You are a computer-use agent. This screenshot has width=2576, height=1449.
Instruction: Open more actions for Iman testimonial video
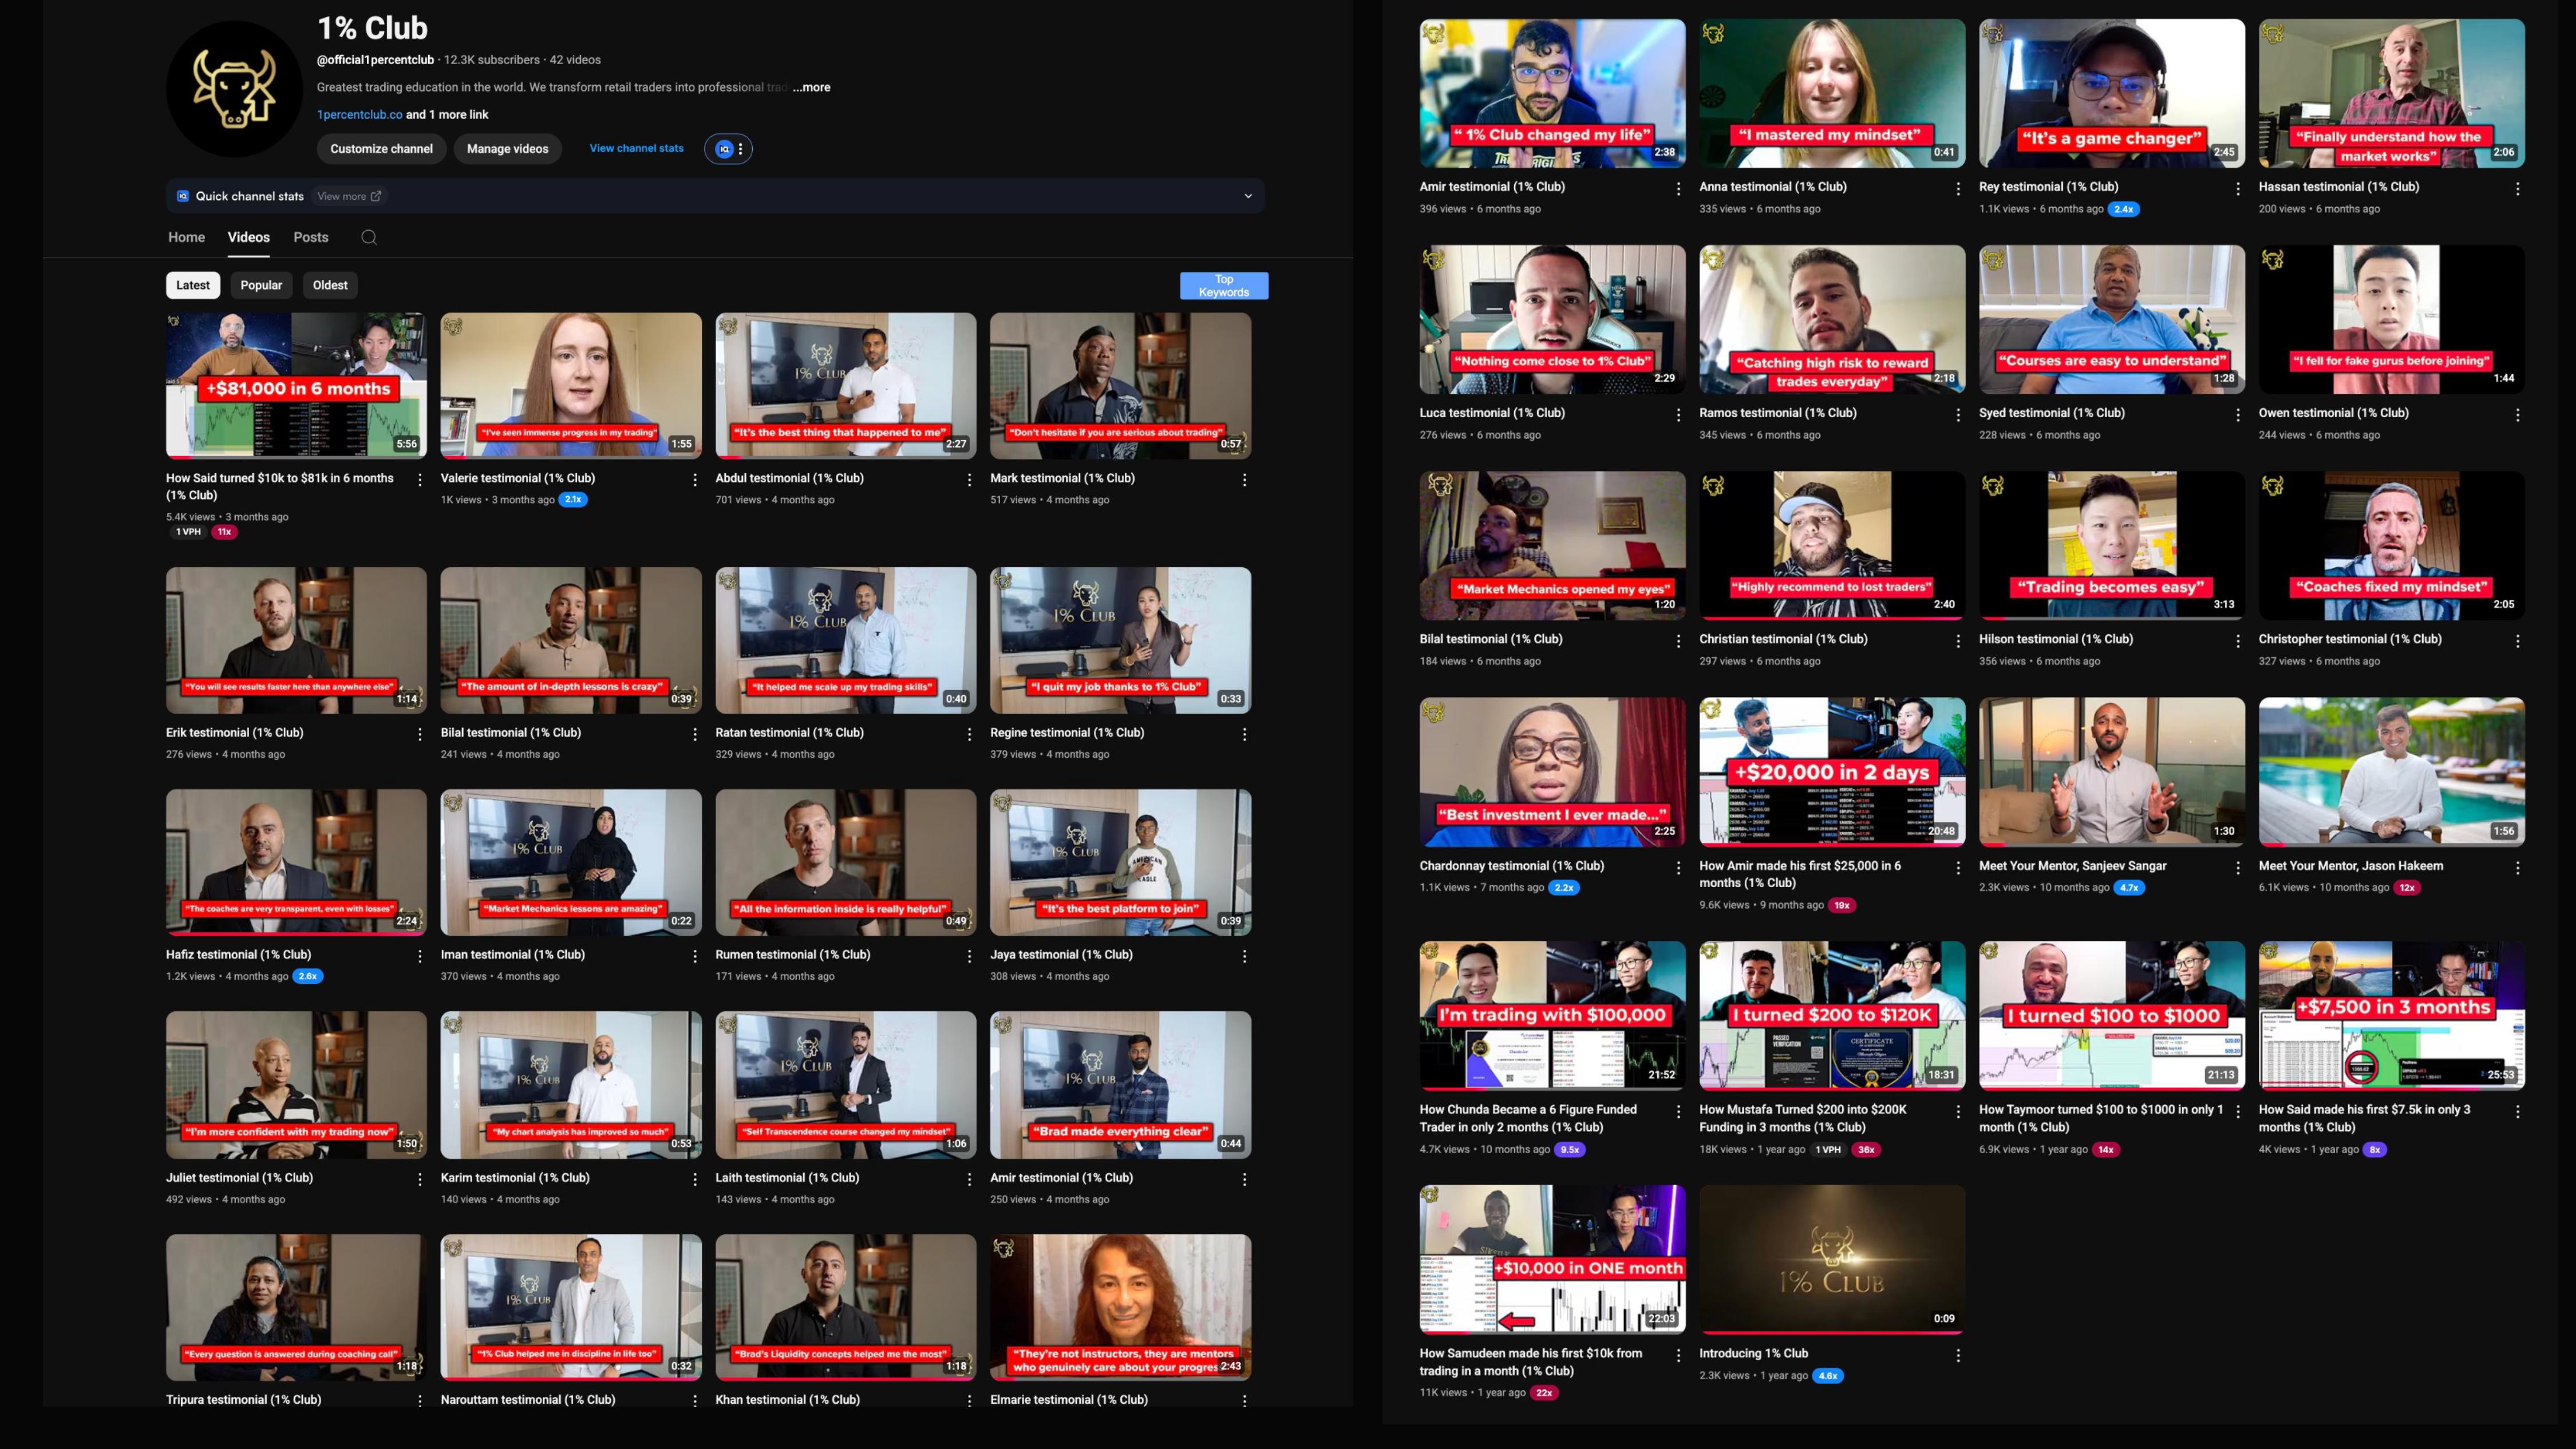point(695,956)
